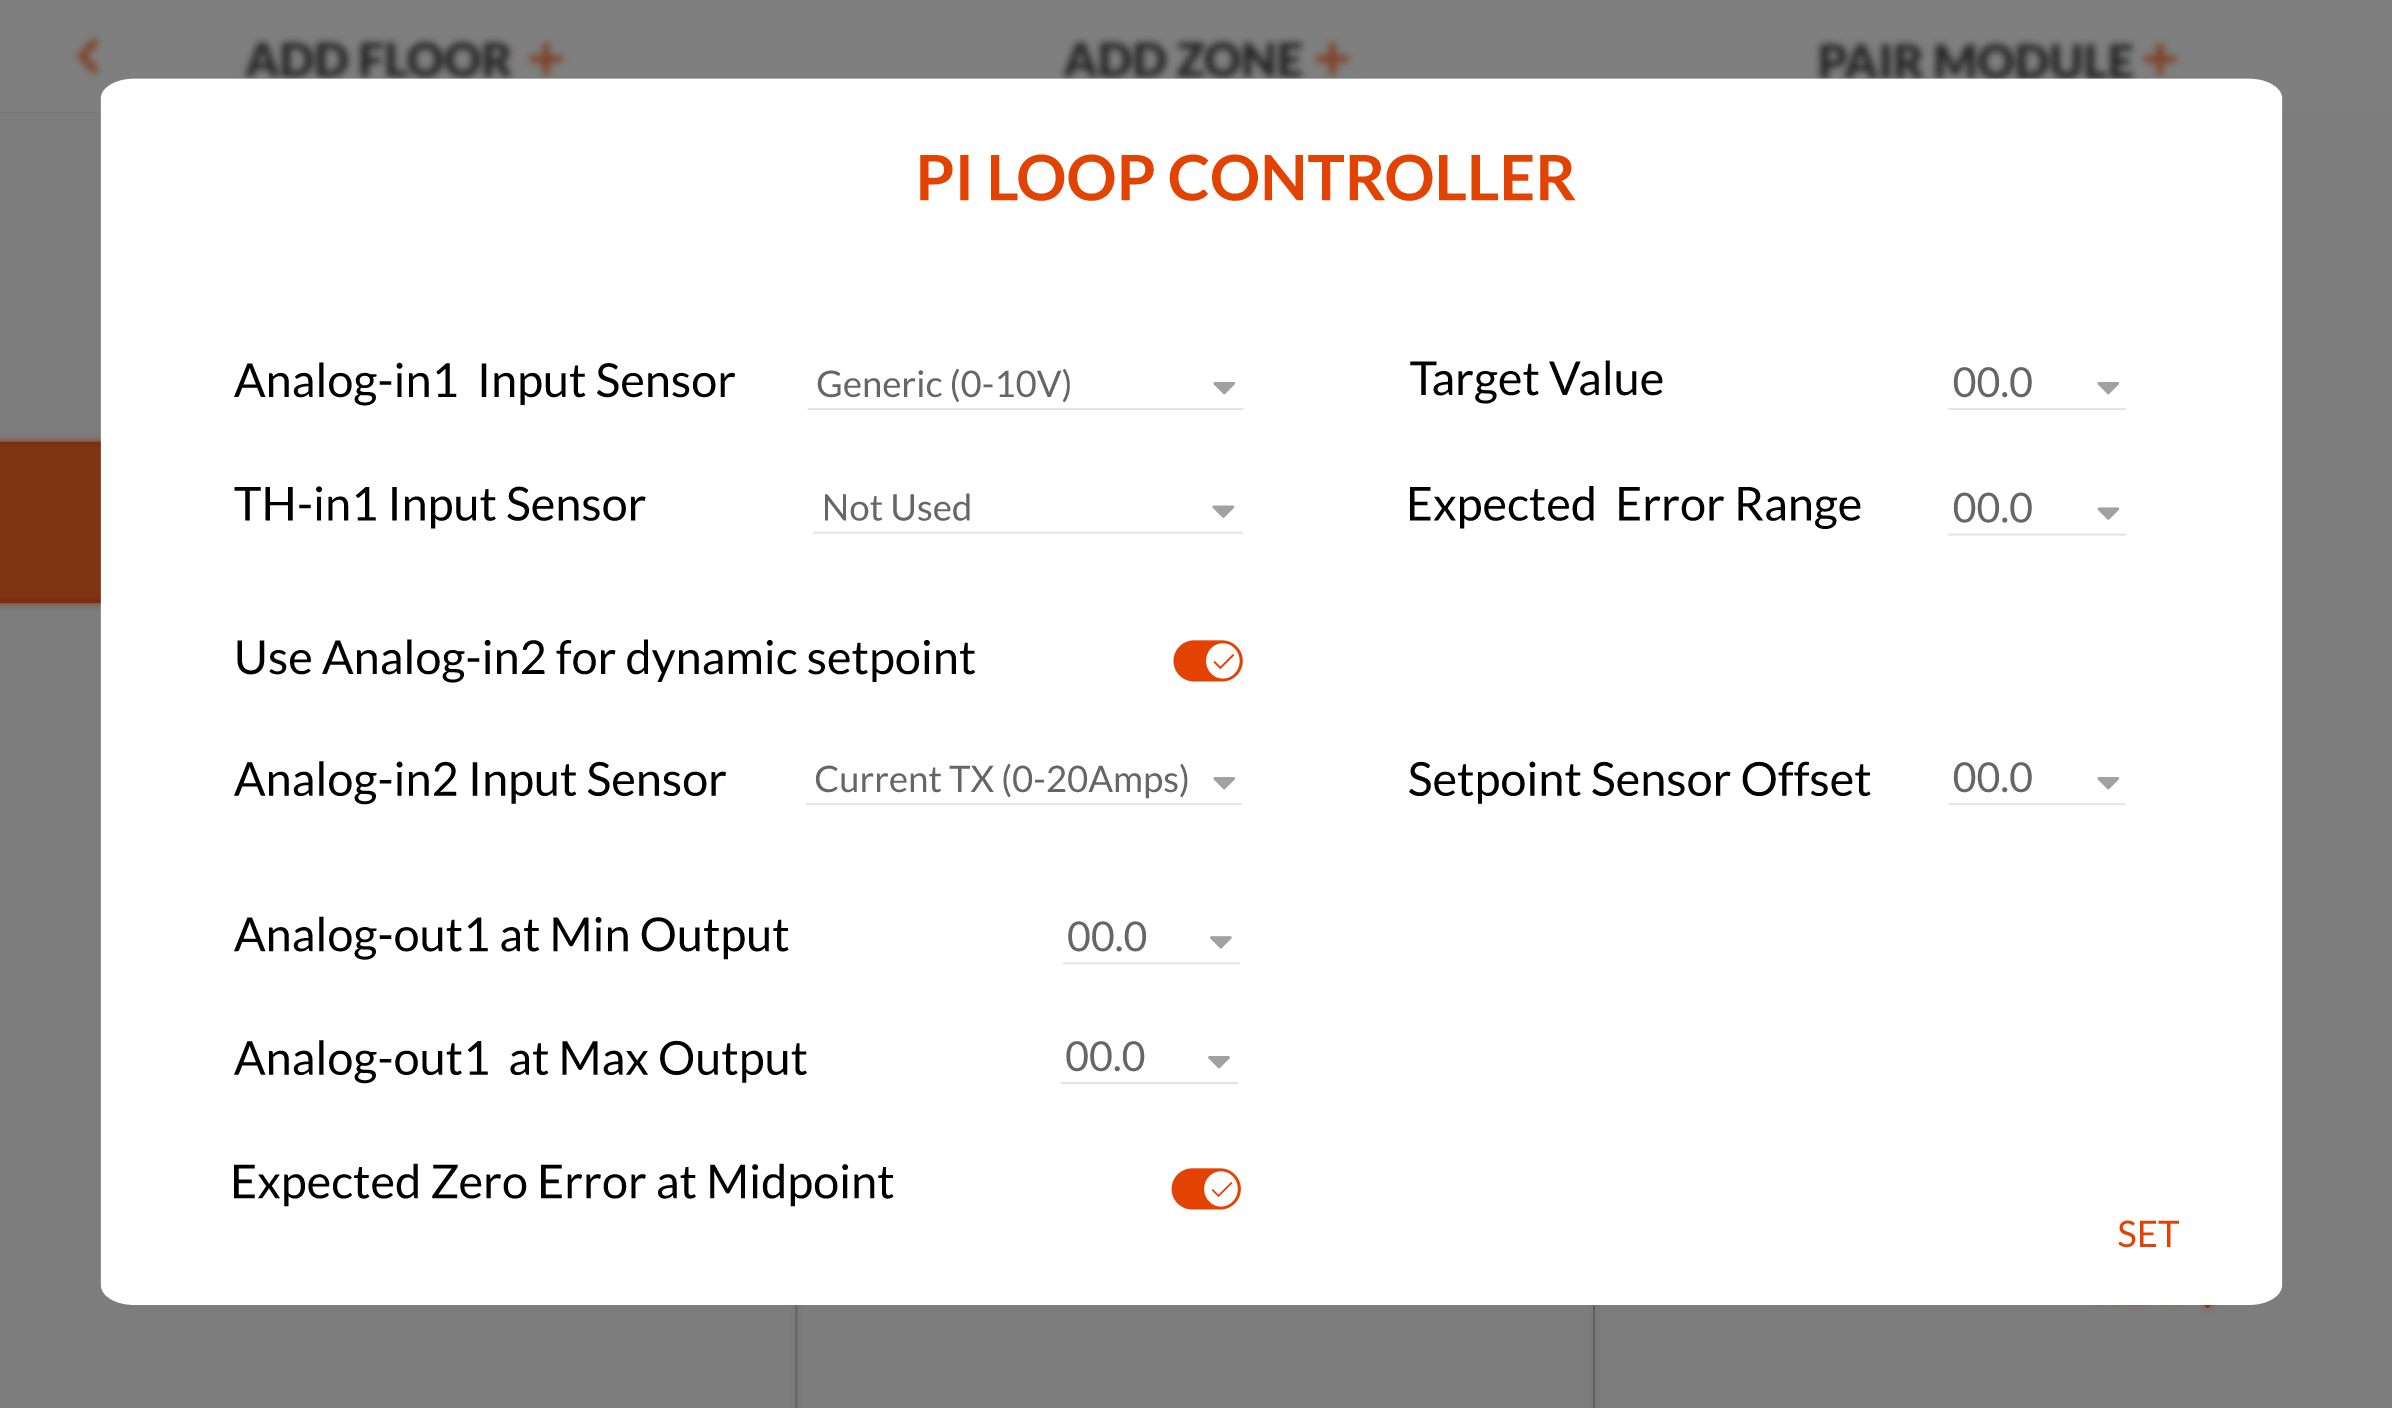Open the Analog-out1 at Min Output selector
Image resolution: width=2392 pixels, height=1408 pixels.
pyautogui.click(x=1148, y=938)
